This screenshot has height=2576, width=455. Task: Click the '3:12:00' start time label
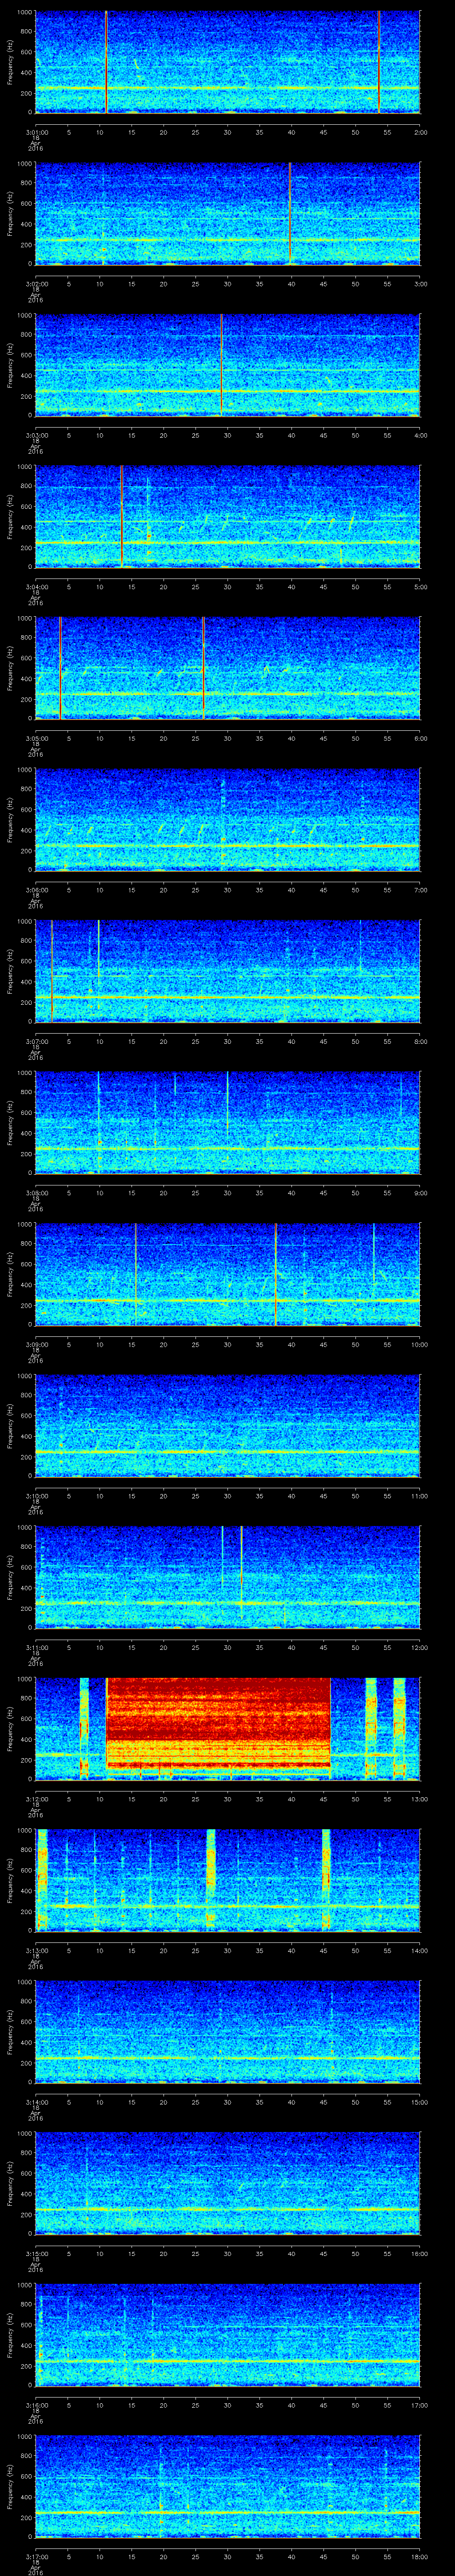pyautogui.click(x=36, y=1798)
